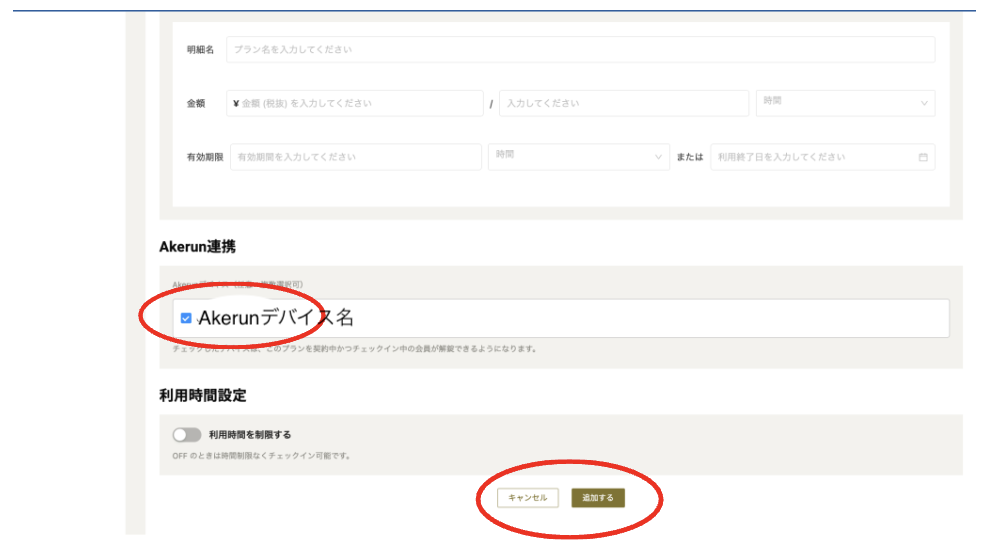Click the 金額 field label

[196, 103]
